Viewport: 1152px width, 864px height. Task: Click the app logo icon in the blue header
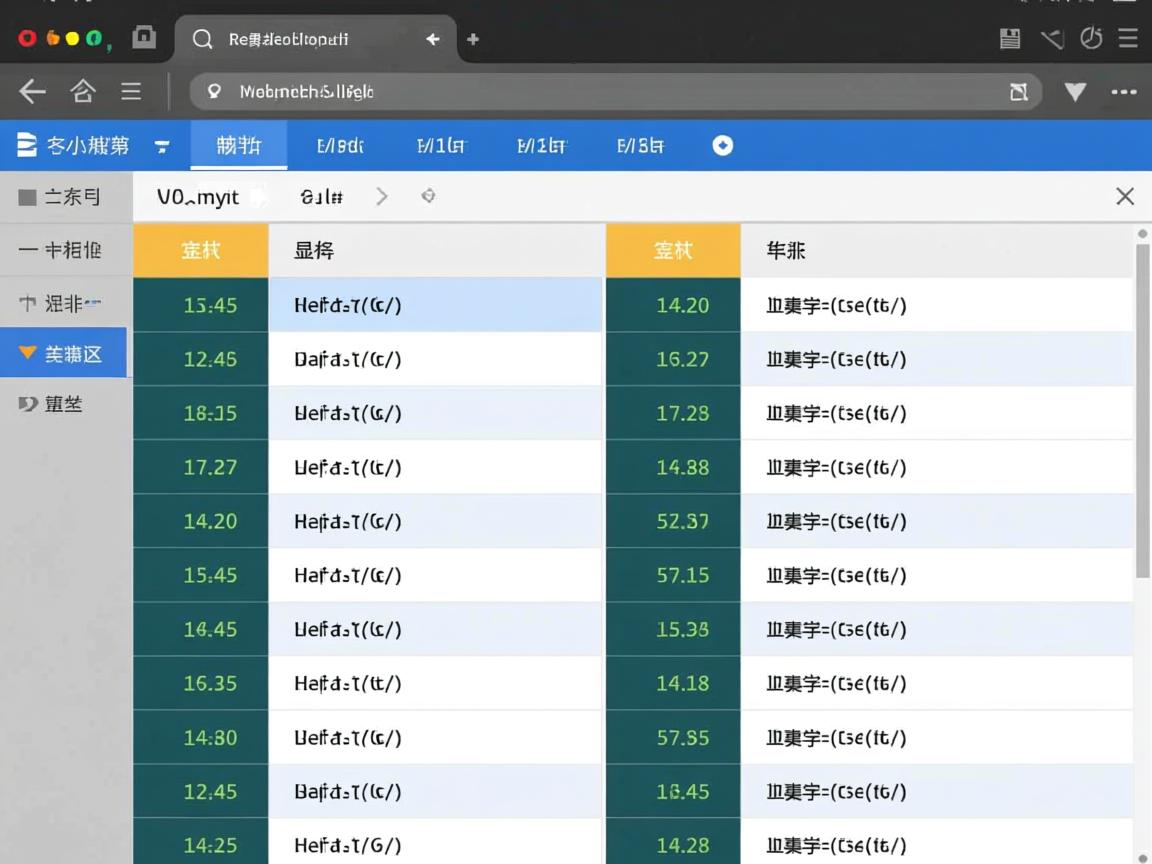[25, 144]
